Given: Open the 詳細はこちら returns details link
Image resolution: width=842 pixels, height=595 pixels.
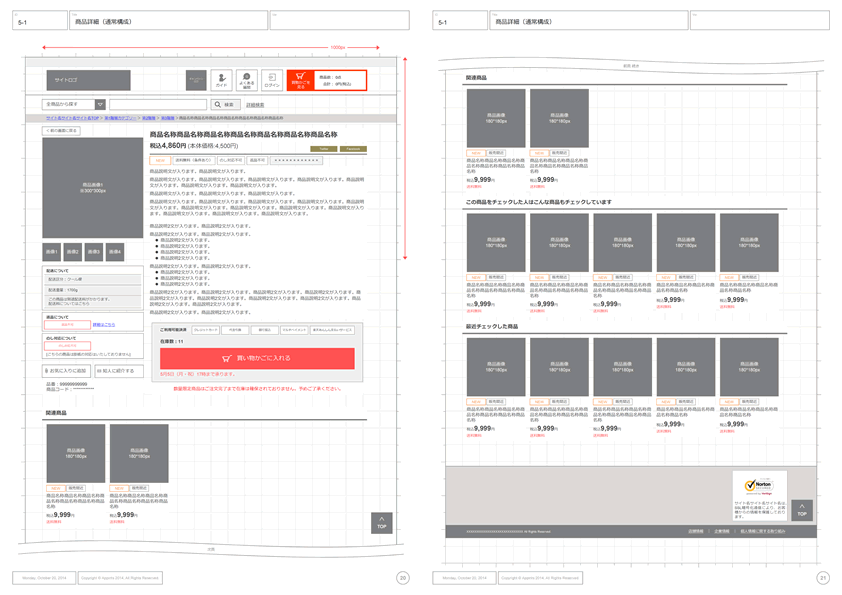Looking at the screenshot, I should [x=104, y=325].
